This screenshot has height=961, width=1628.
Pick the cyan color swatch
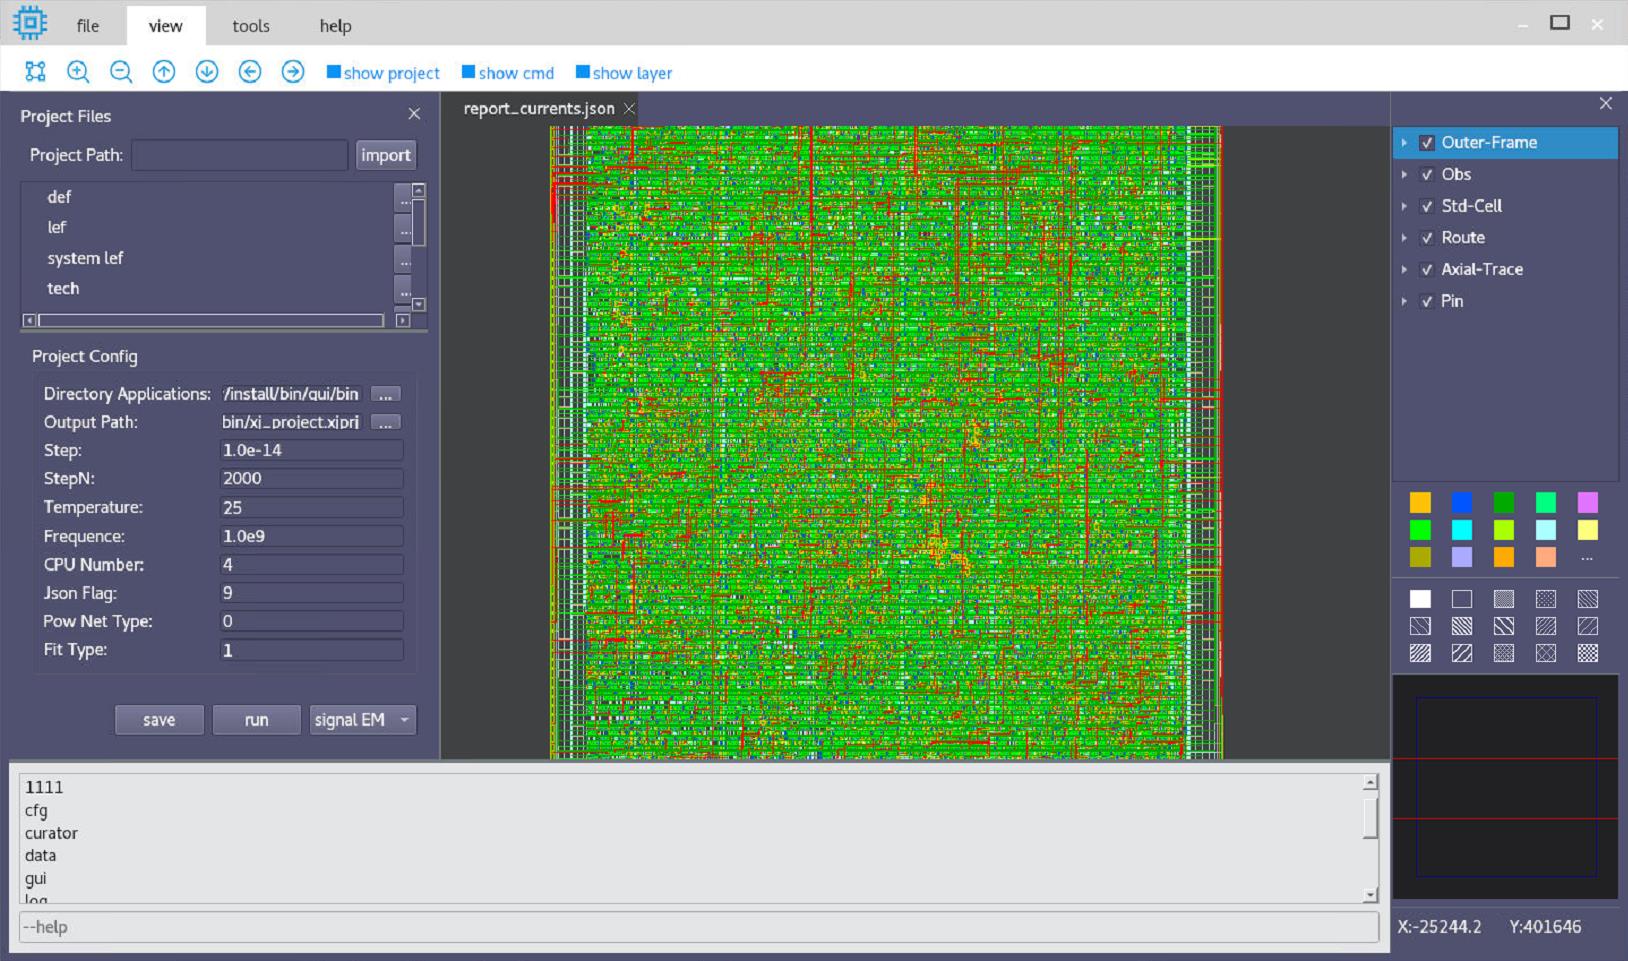[x=1462, y=530]
